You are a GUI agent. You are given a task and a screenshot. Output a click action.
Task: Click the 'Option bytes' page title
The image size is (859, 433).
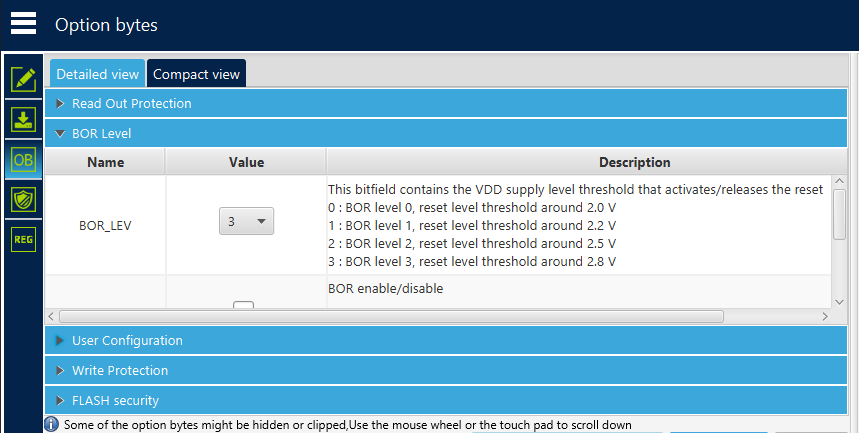pyautogui.click(x=106, y=25)
